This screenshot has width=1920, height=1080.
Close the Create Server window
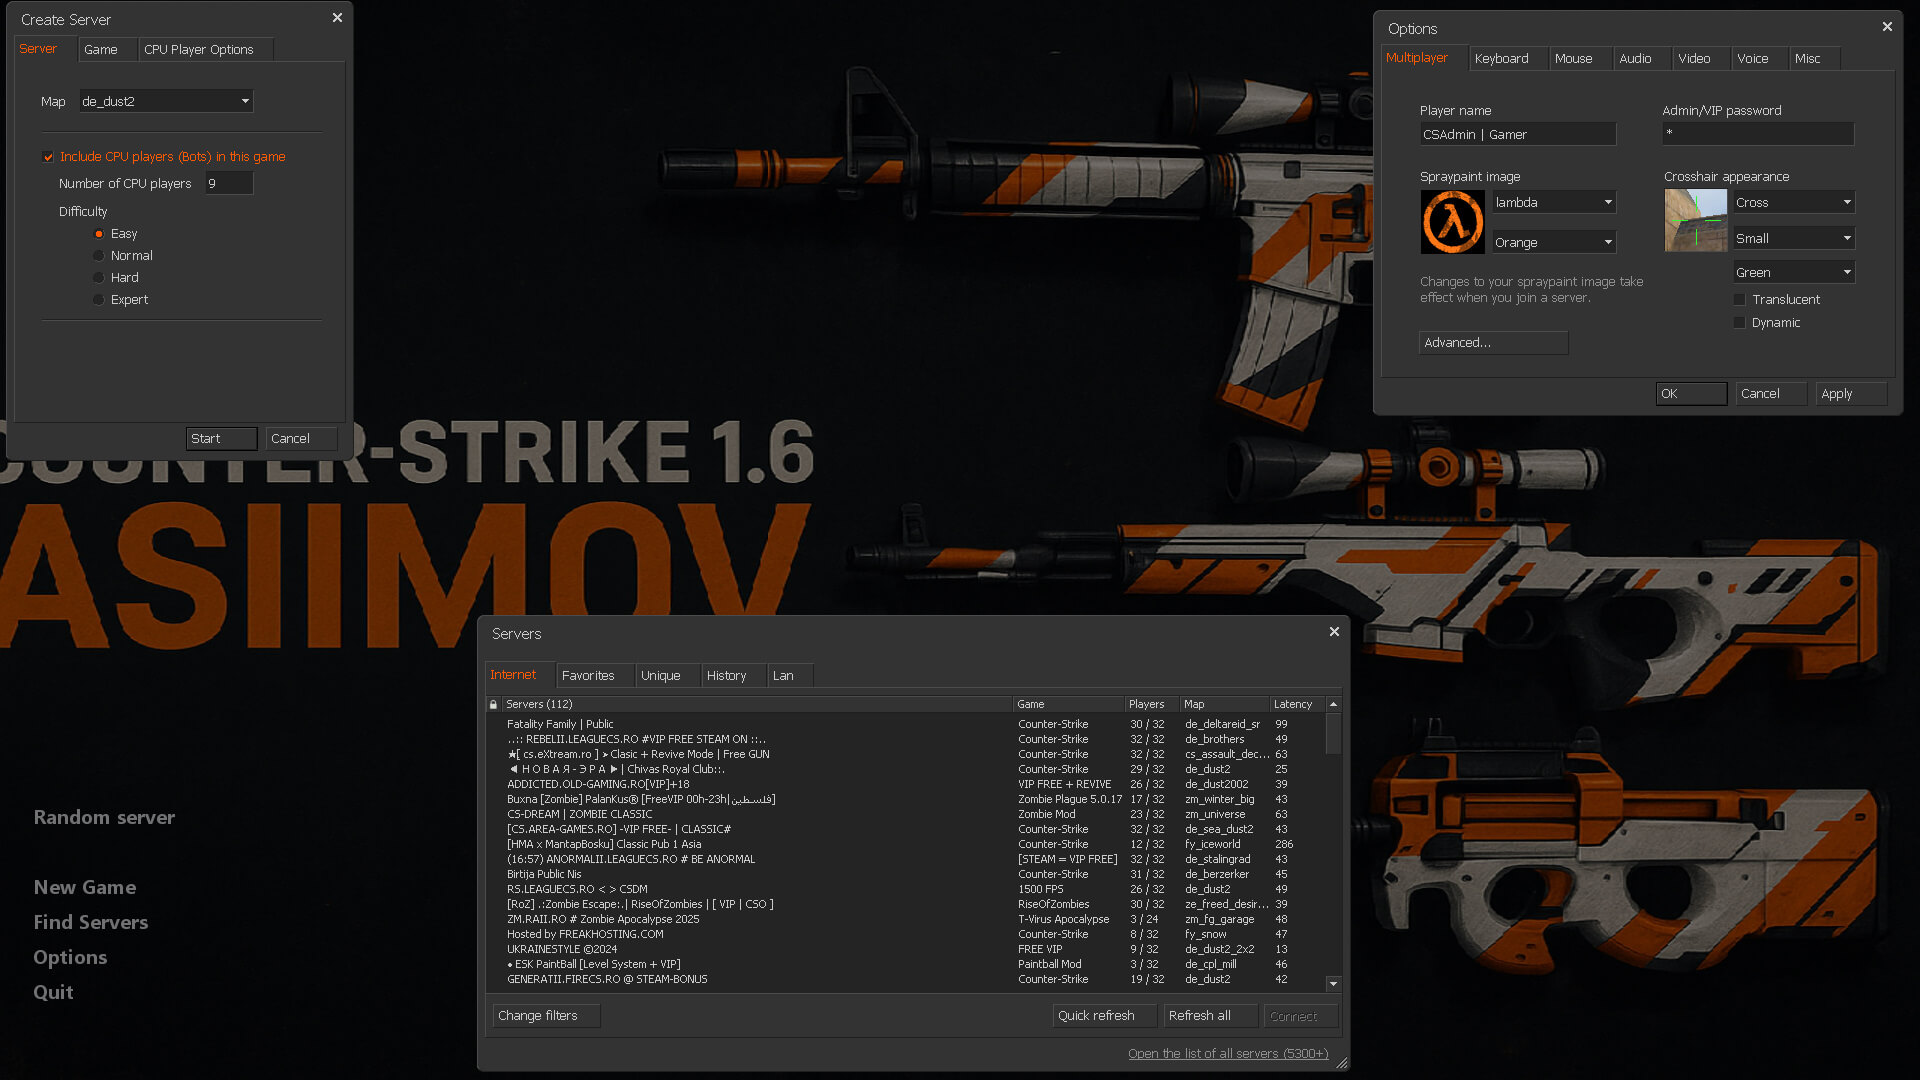click(337, 18)
